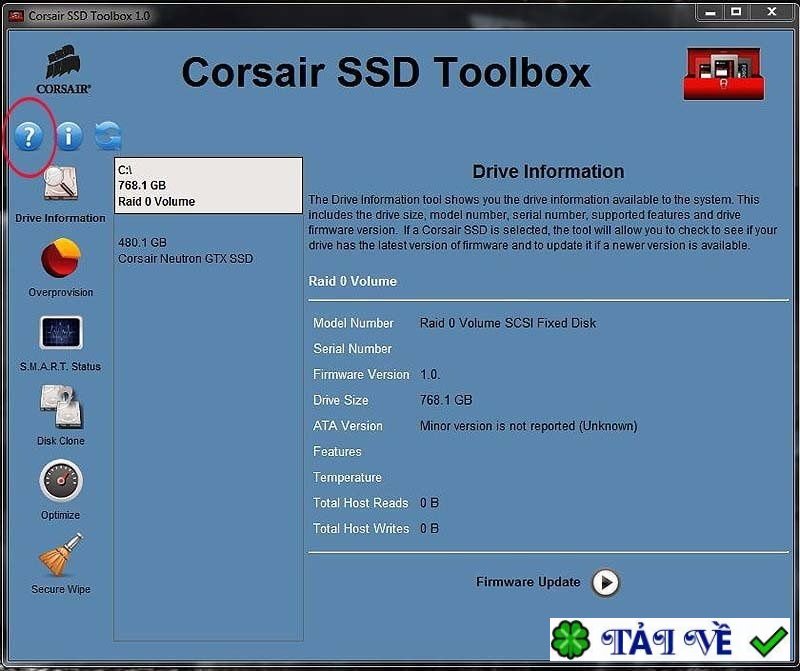Launch Secure Wipe with the broom icon
The height and width of the screenshot is (671, 800).
pos(58,555)
